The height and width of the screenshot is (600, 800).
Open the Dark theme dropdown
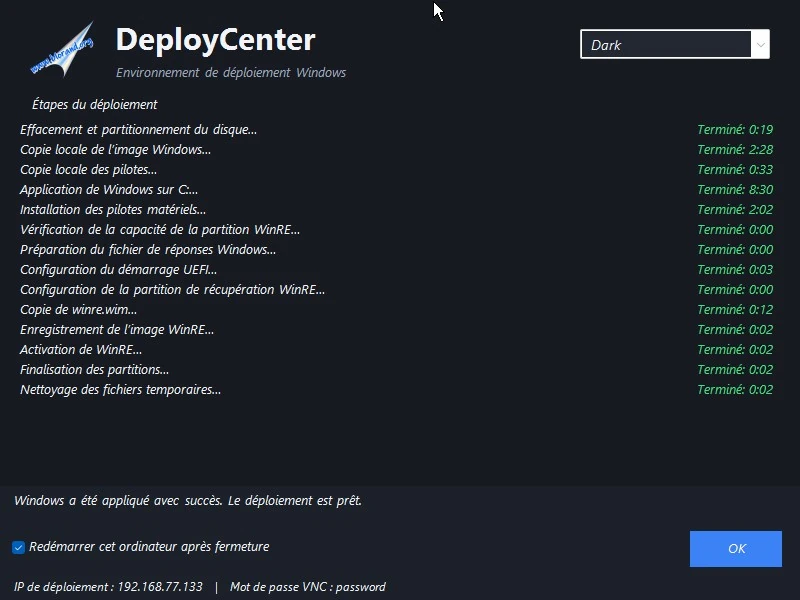(x=674, y=44)
